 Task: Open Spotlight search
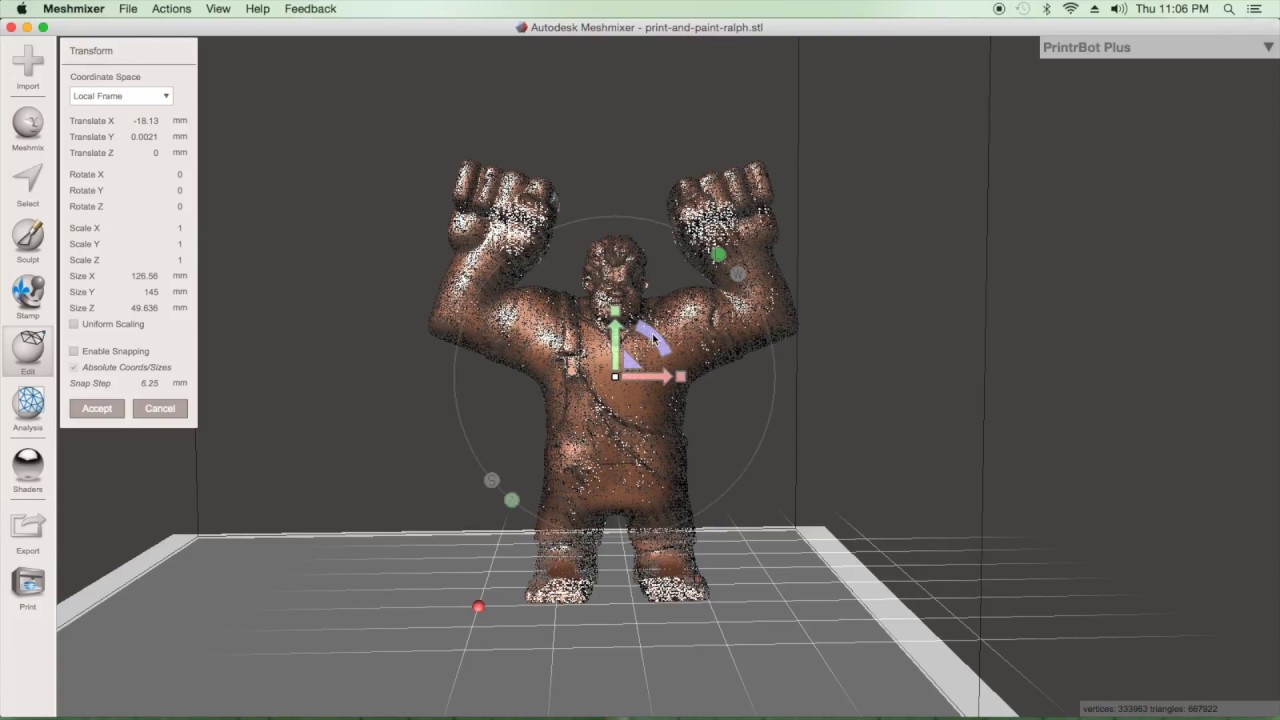point(1229,9)
